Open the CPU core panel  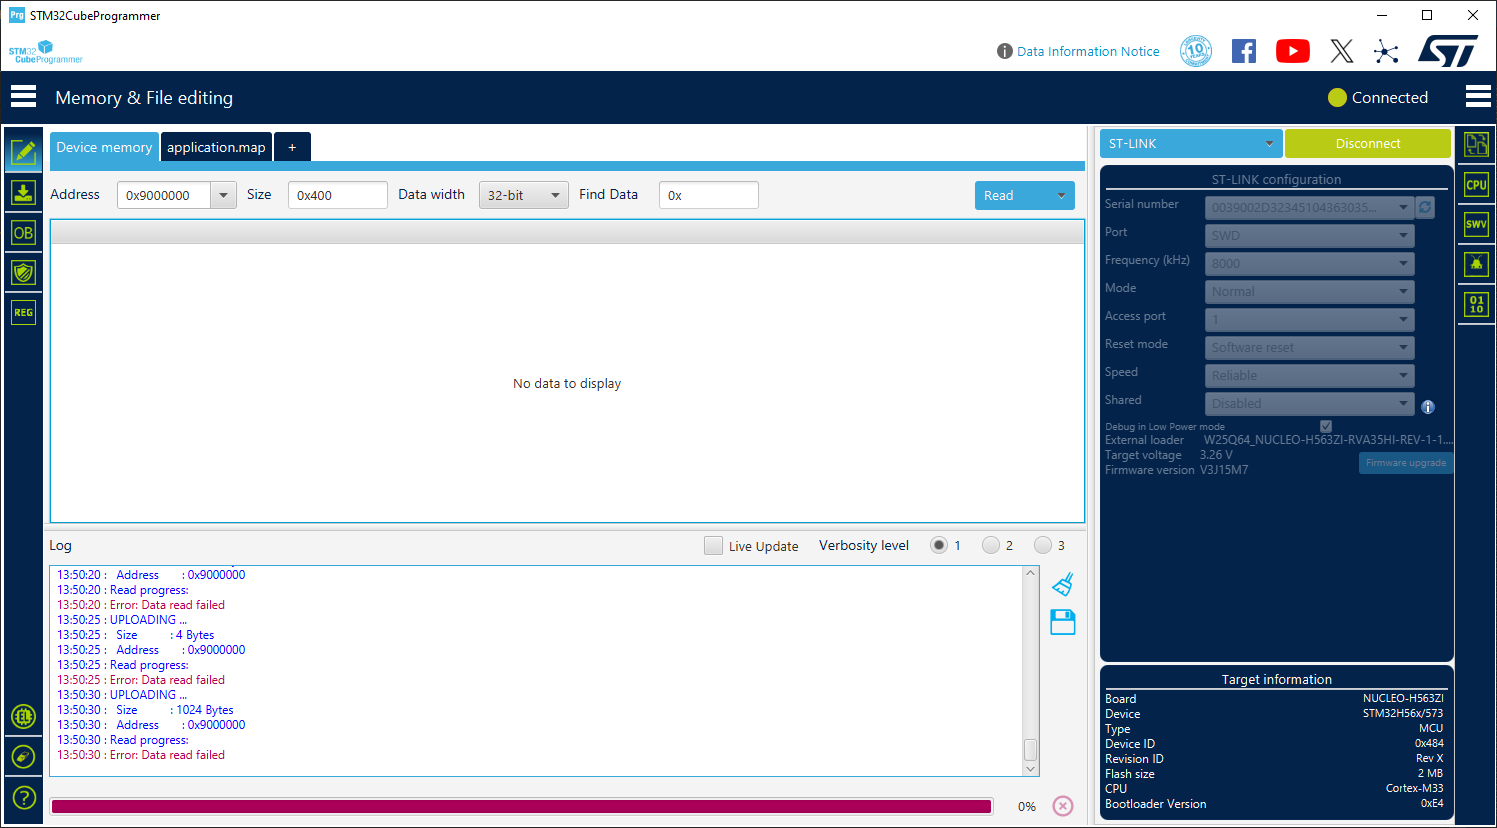coord(1476,184)
